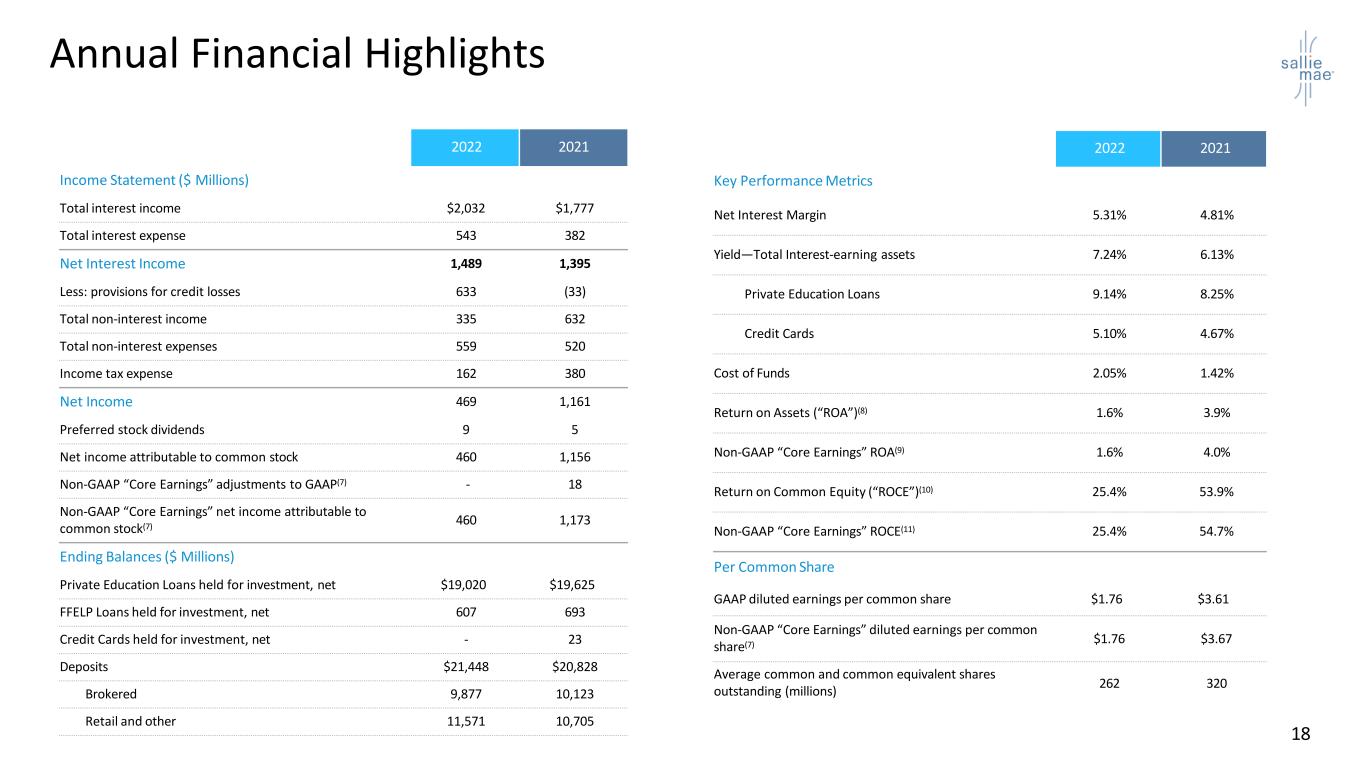
Task: Select the 2022 header above Key Performance Metrics
Action: click(x=1106, y=149)
